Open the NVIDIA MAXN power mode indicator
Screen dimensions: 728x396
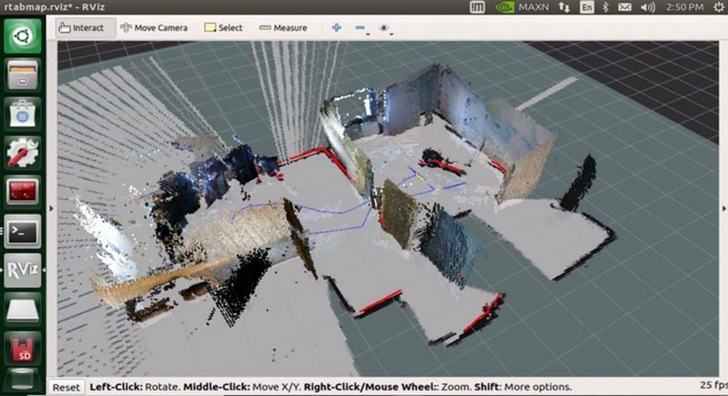click(521, 7)
